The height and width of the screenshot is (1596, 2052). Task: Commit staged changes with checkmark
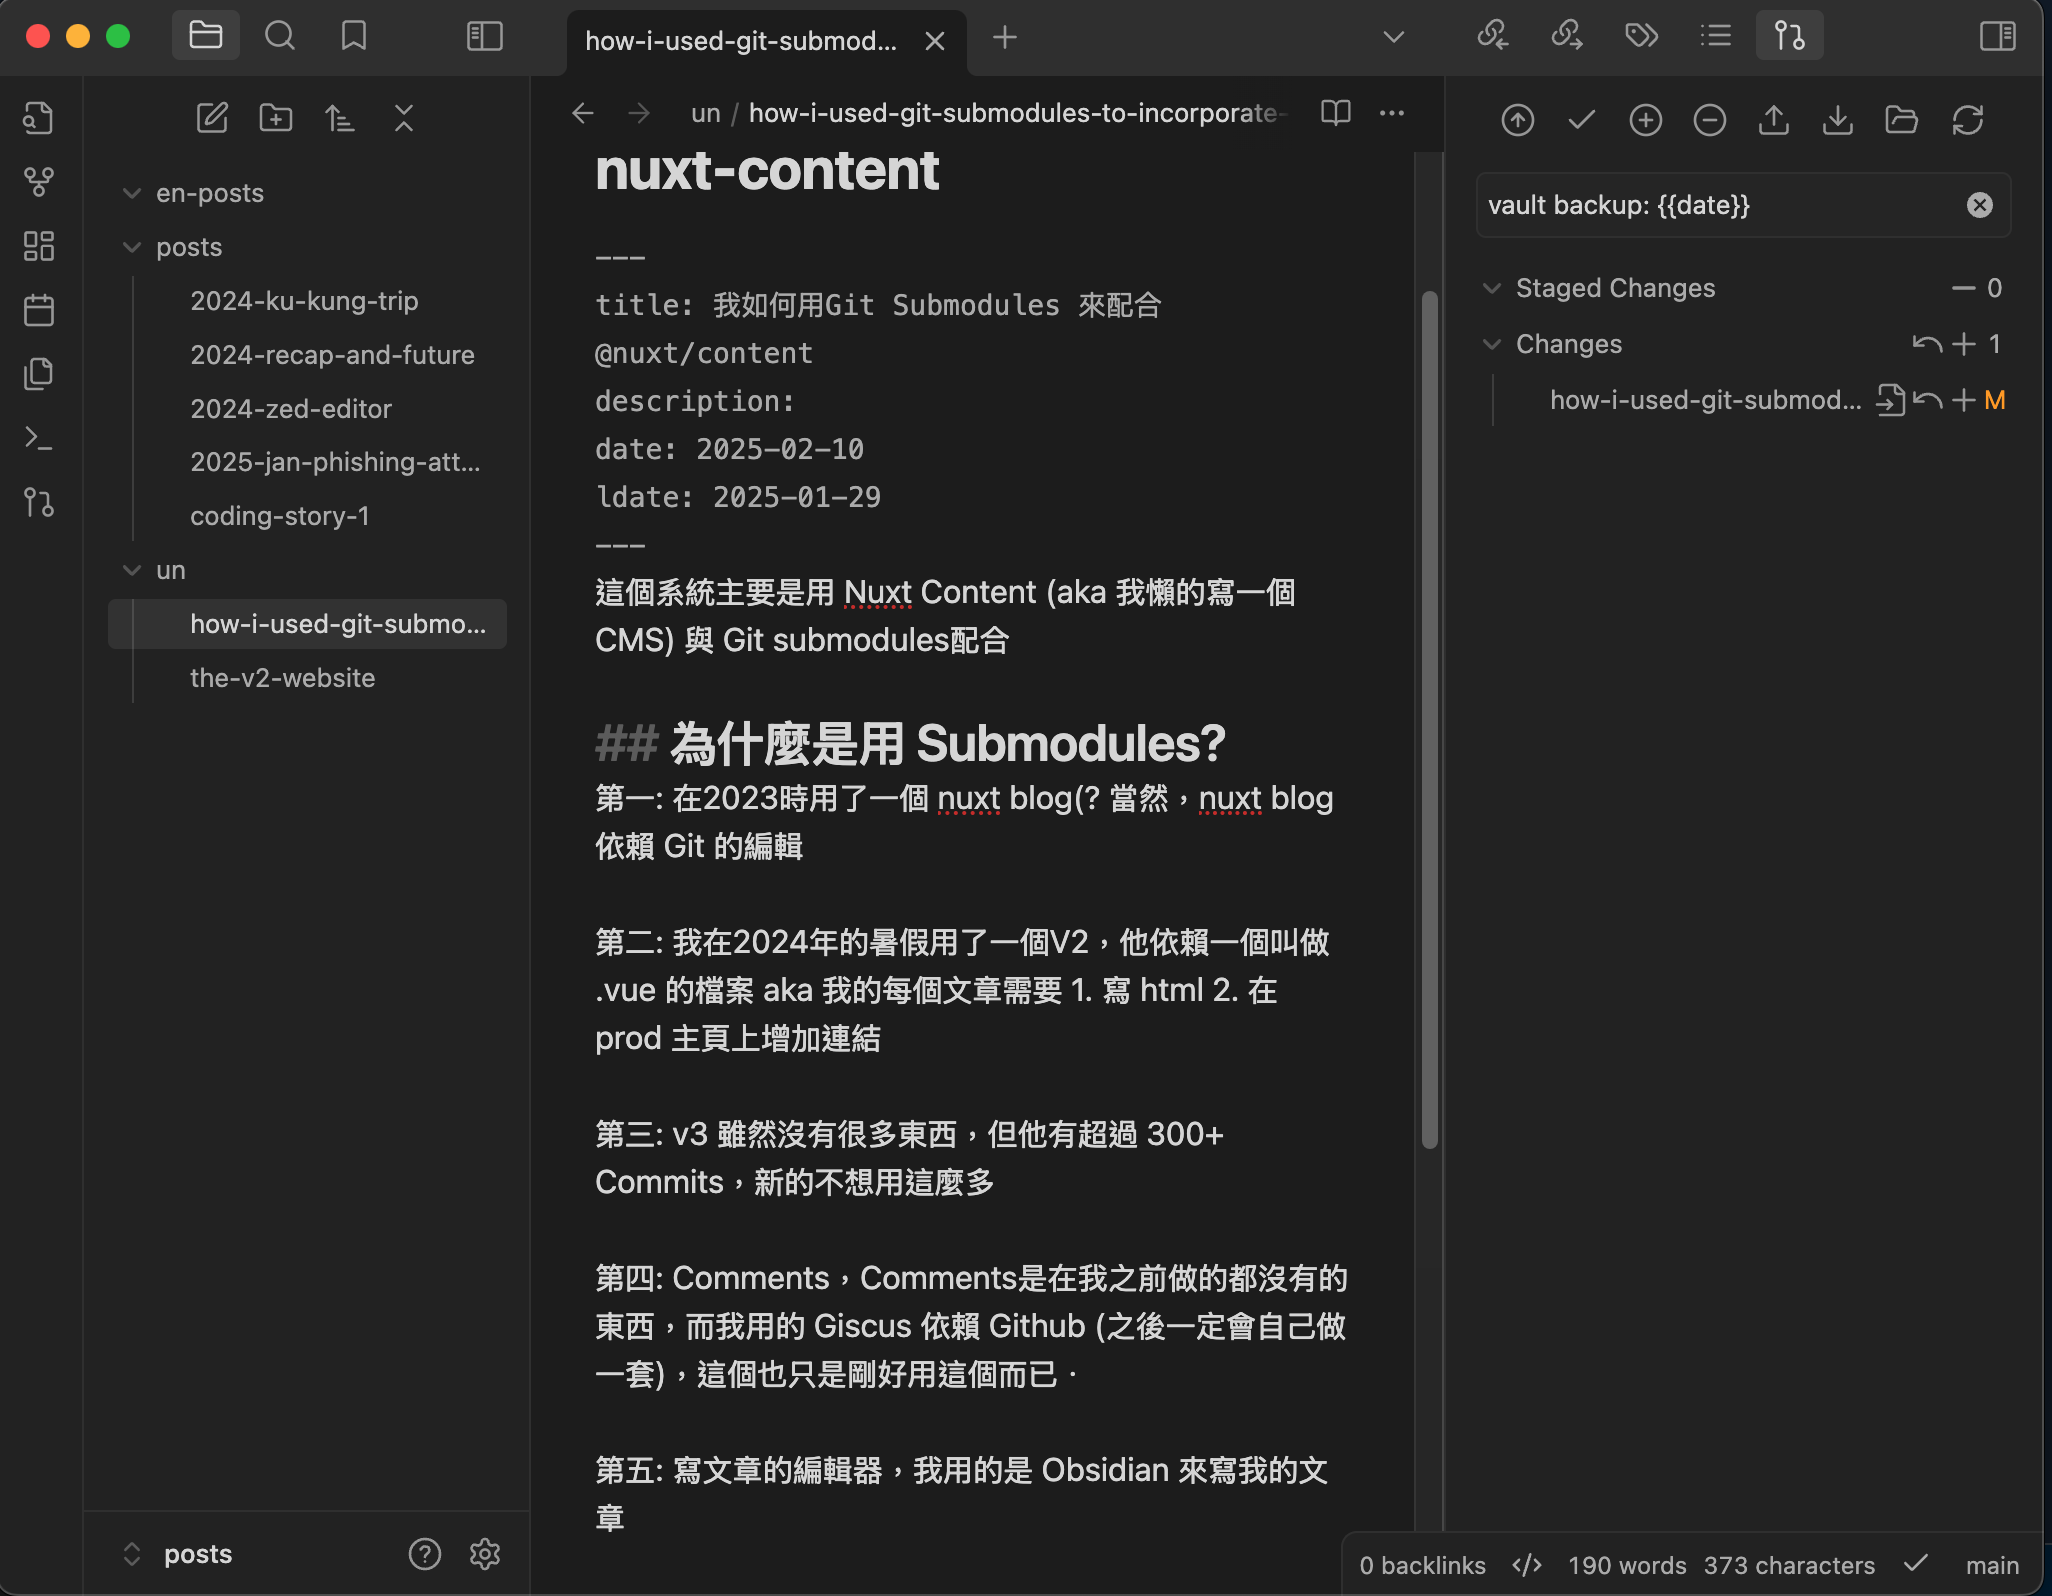(1581, 120)
